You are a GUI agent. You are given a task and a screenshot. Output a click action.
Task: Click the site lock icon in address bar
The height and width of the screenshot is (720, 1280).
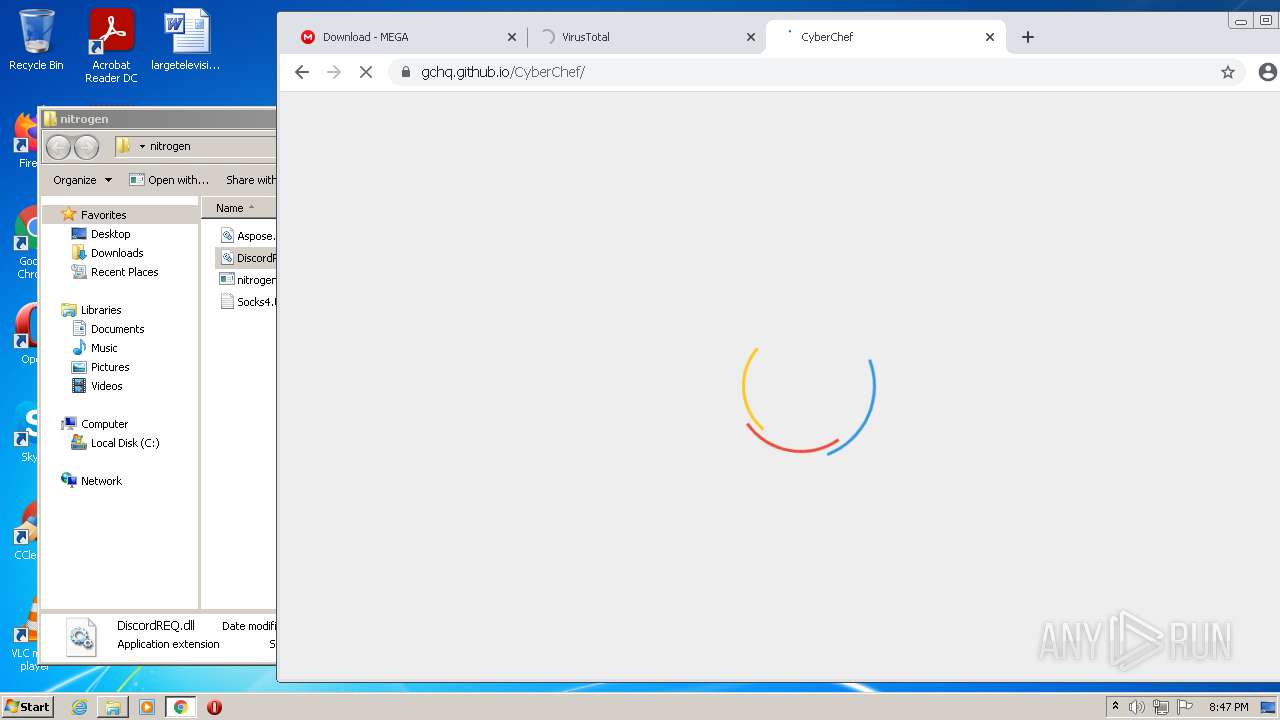405,72
